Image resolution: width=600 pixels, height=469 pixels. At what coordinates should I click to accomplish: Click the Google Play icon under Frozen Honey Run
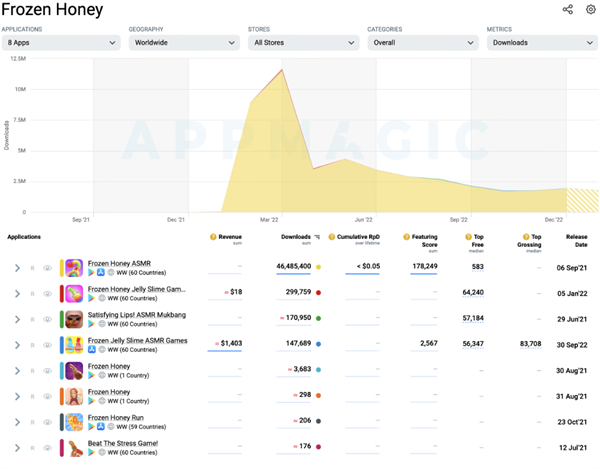point(91,427)
